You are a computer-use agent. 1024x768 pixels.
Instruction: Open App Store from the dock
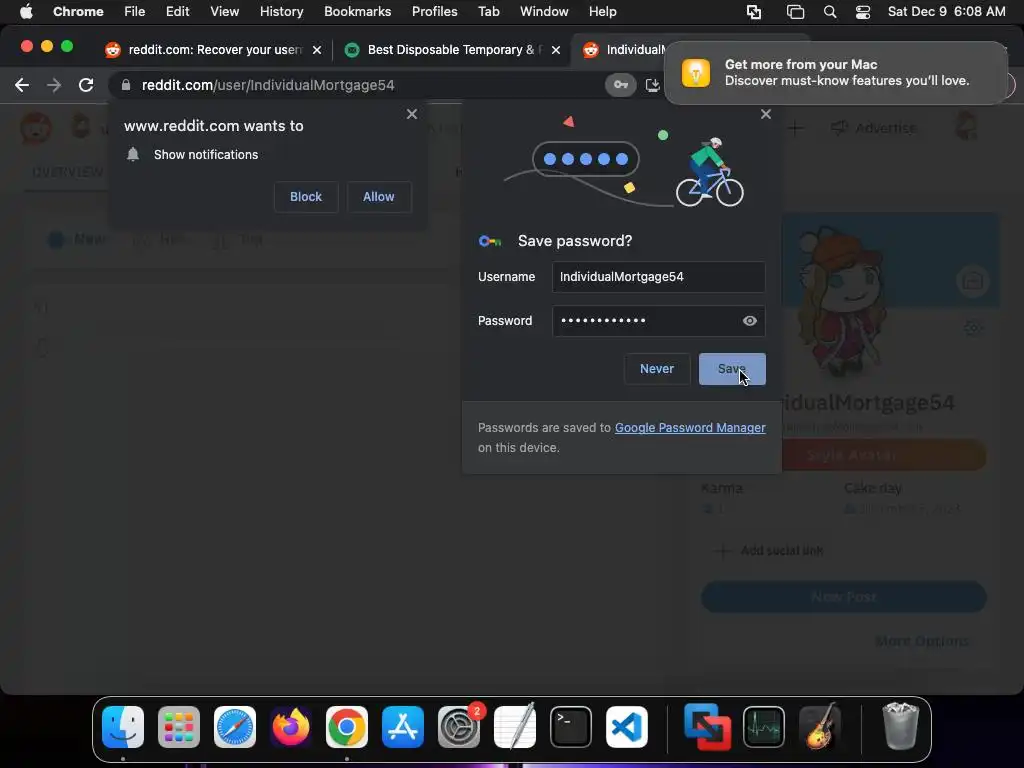[403, 727]
